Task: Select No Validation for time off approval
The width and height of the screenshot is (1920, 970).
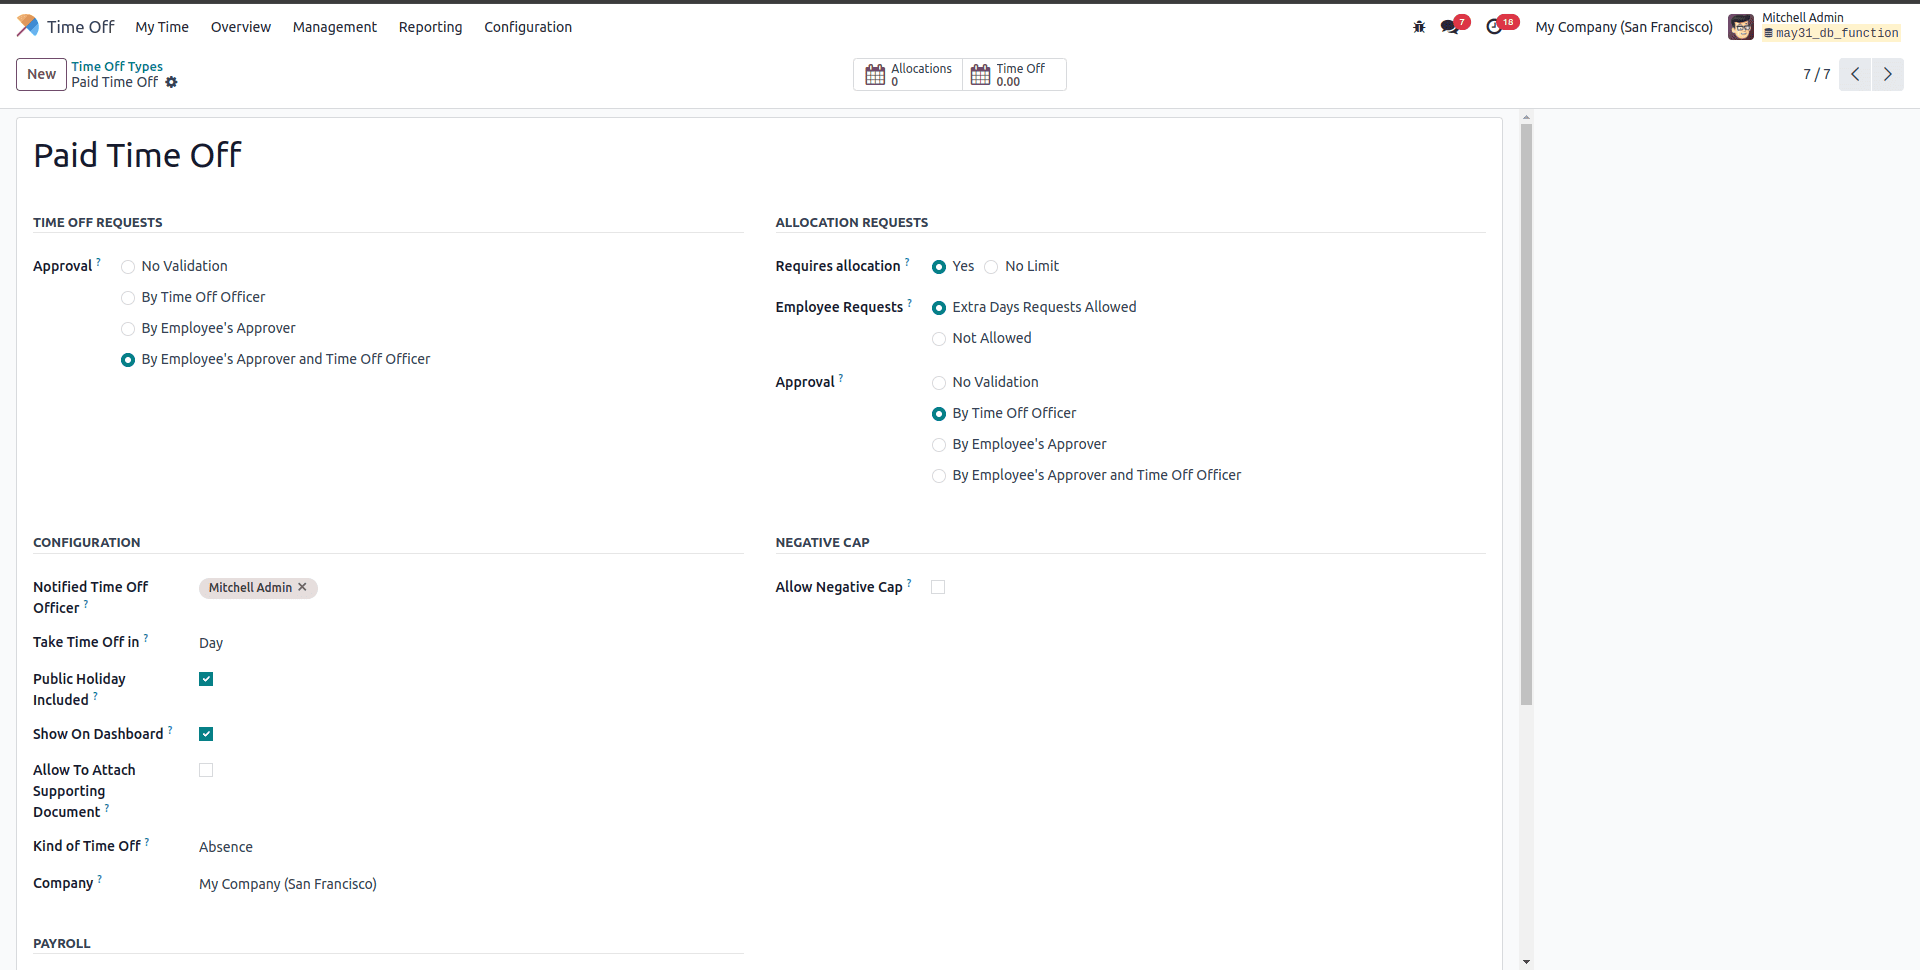Action: click(x=128, y=267)
